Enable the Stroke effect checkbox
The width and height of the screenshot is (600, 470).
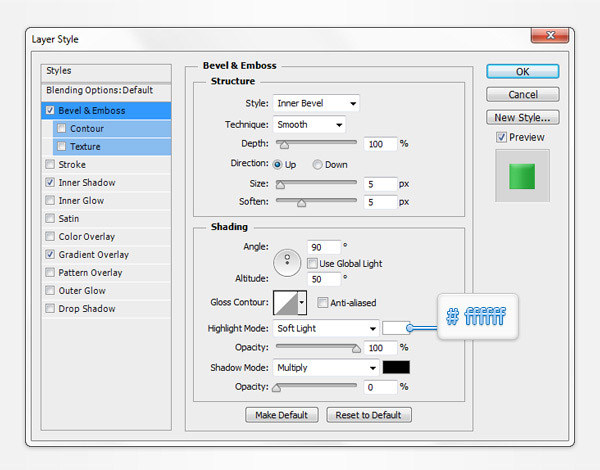pyautogui.click(x=50, y=165)
